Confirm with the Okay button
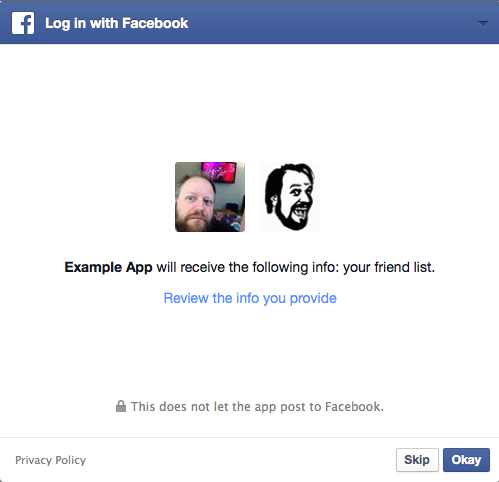 click(466, 460)
